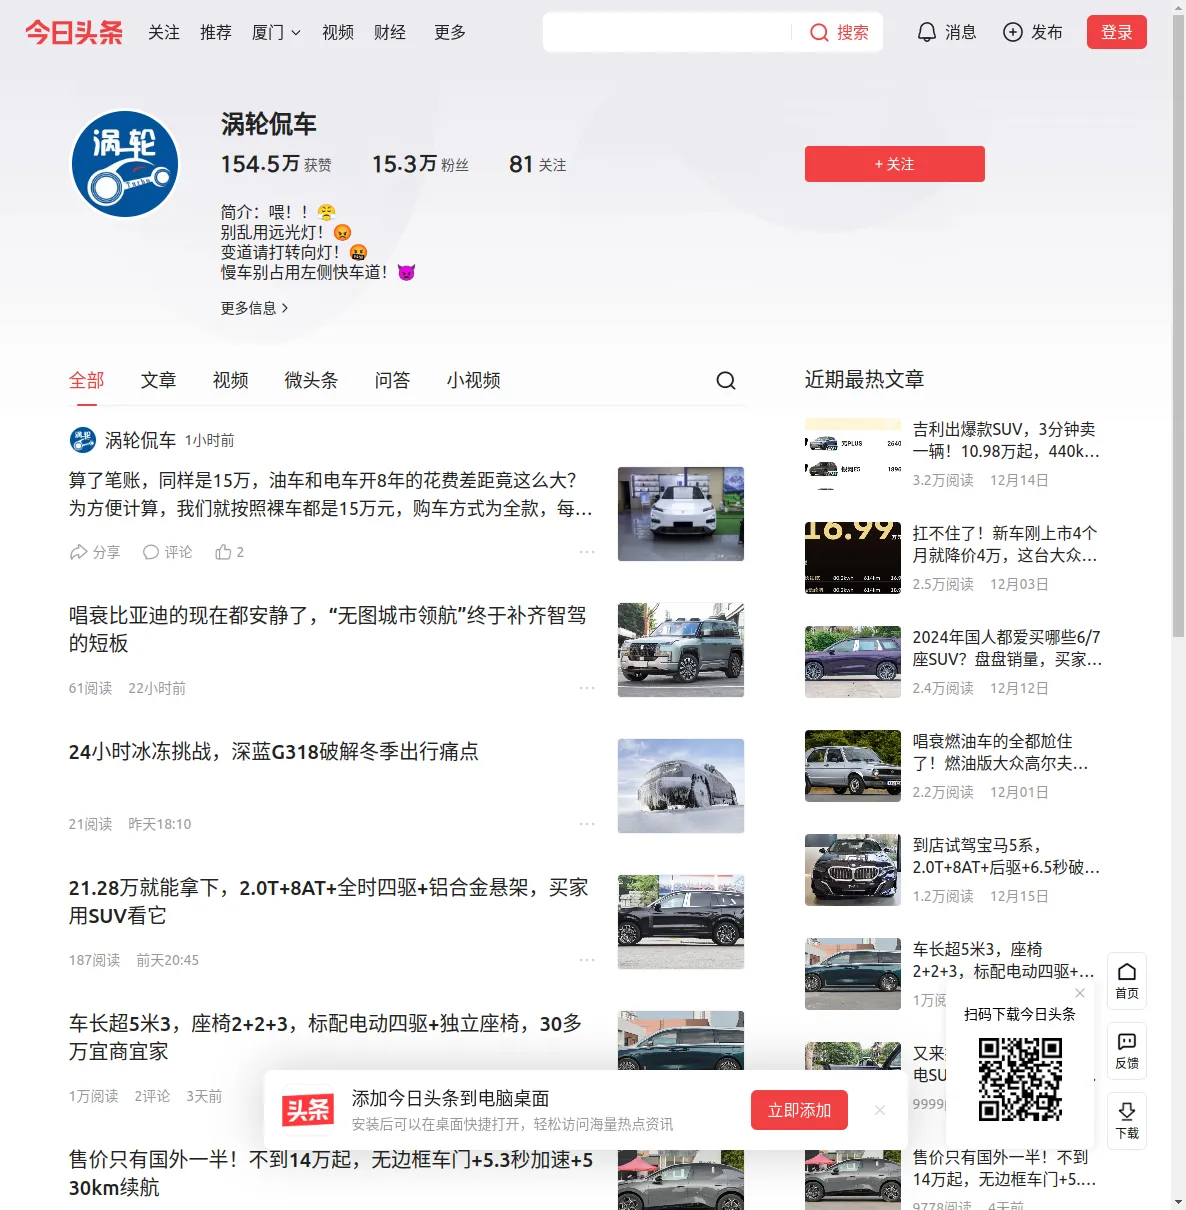The height and width of the screenshot is (1210, 1186).
Task: Open hot article 2024年国人都爱买哪些6/7座SUV
Action: point(1007,648)
